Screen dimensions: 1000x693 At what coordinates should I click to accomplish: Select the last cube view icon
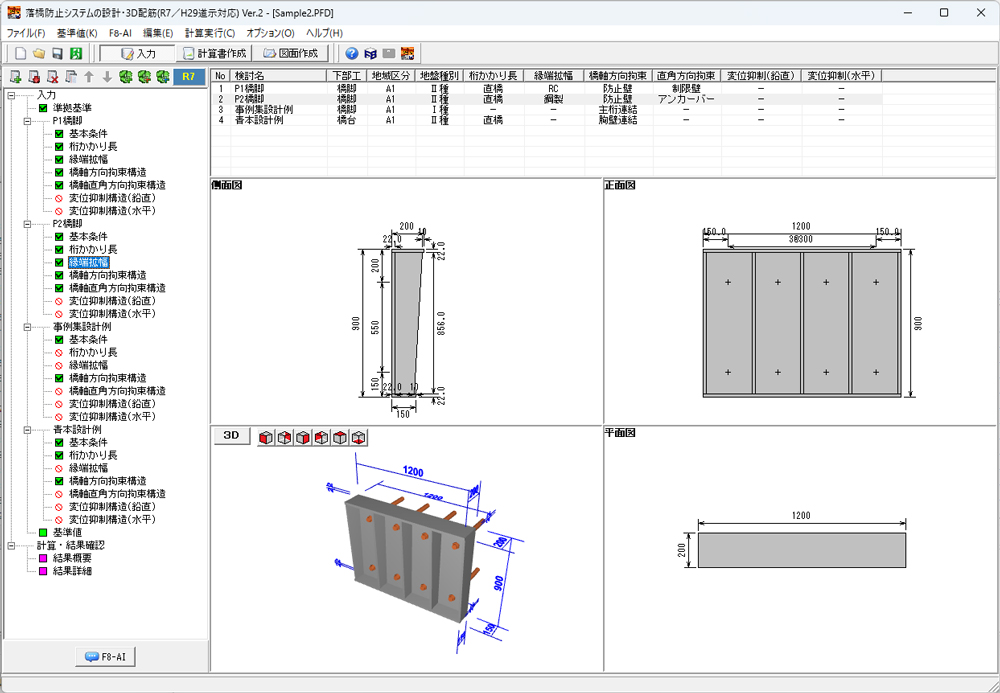[x=360, y=437]
